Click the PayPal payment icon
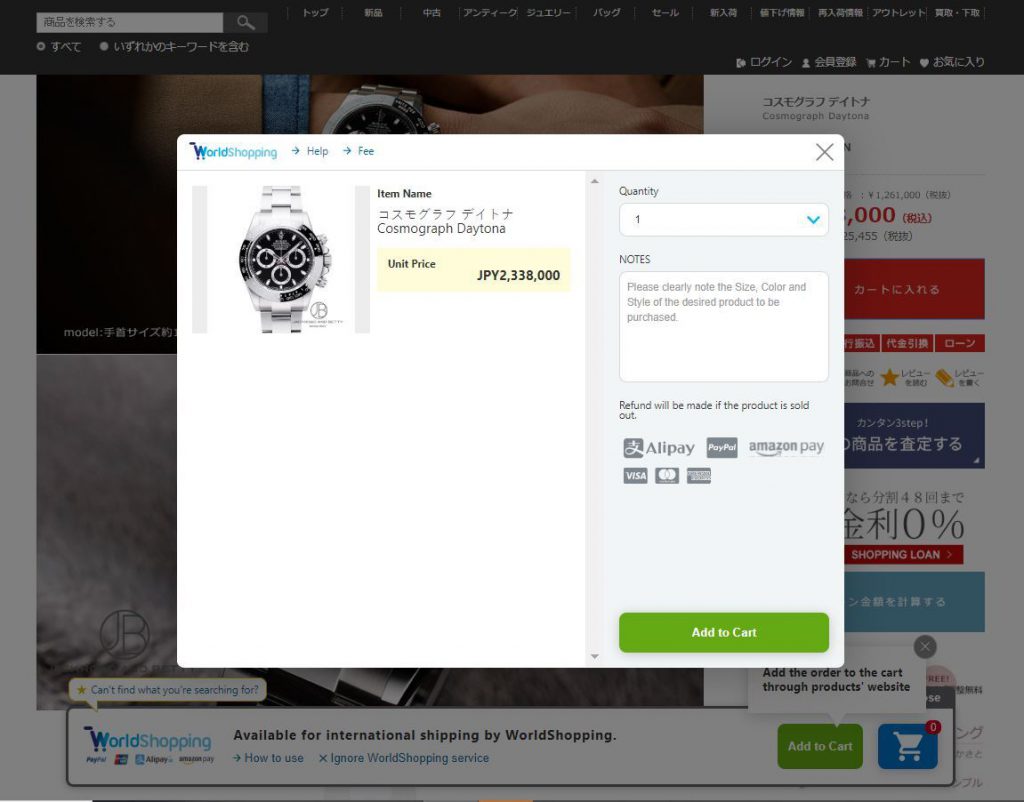This screenshot has height=802, width=1024. 722,447
